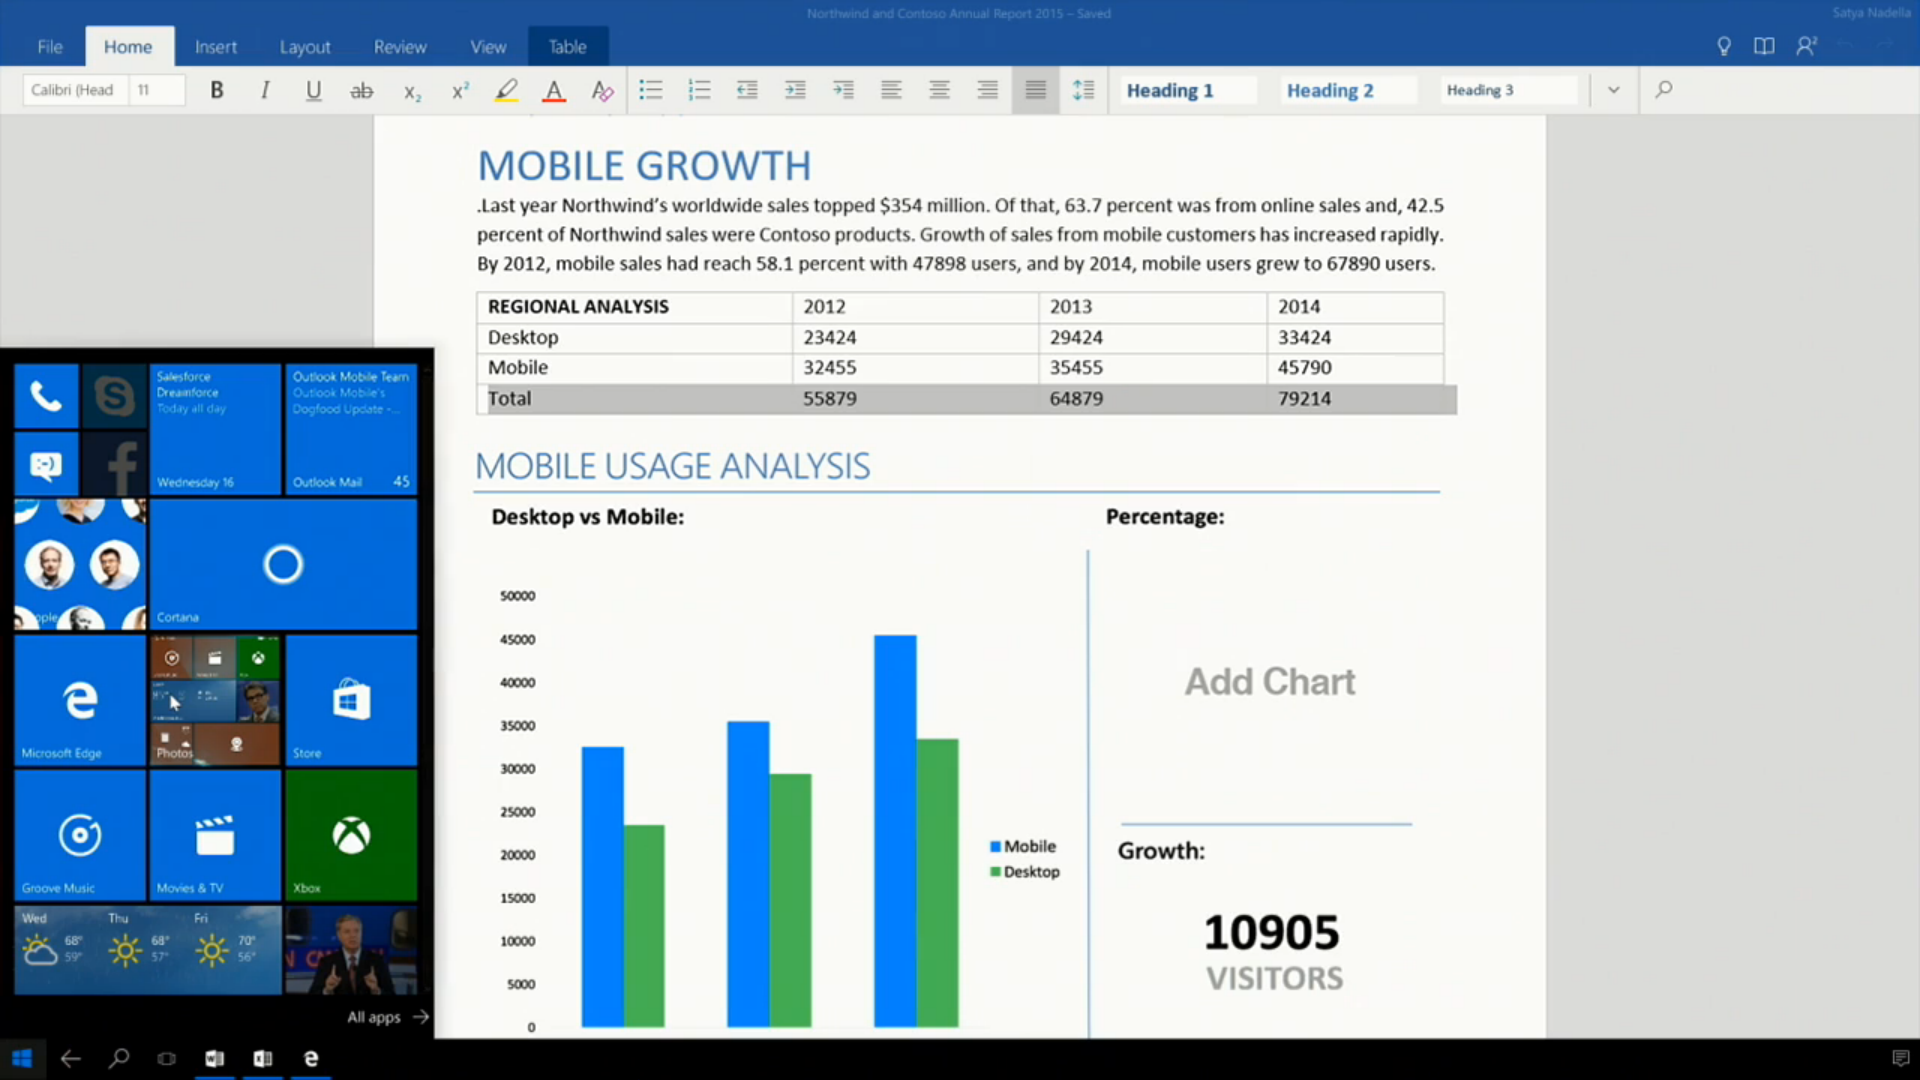Switch to the Insert tab
The height and width of the screenshot is (1080, 1920).
(x=215, y=47)
